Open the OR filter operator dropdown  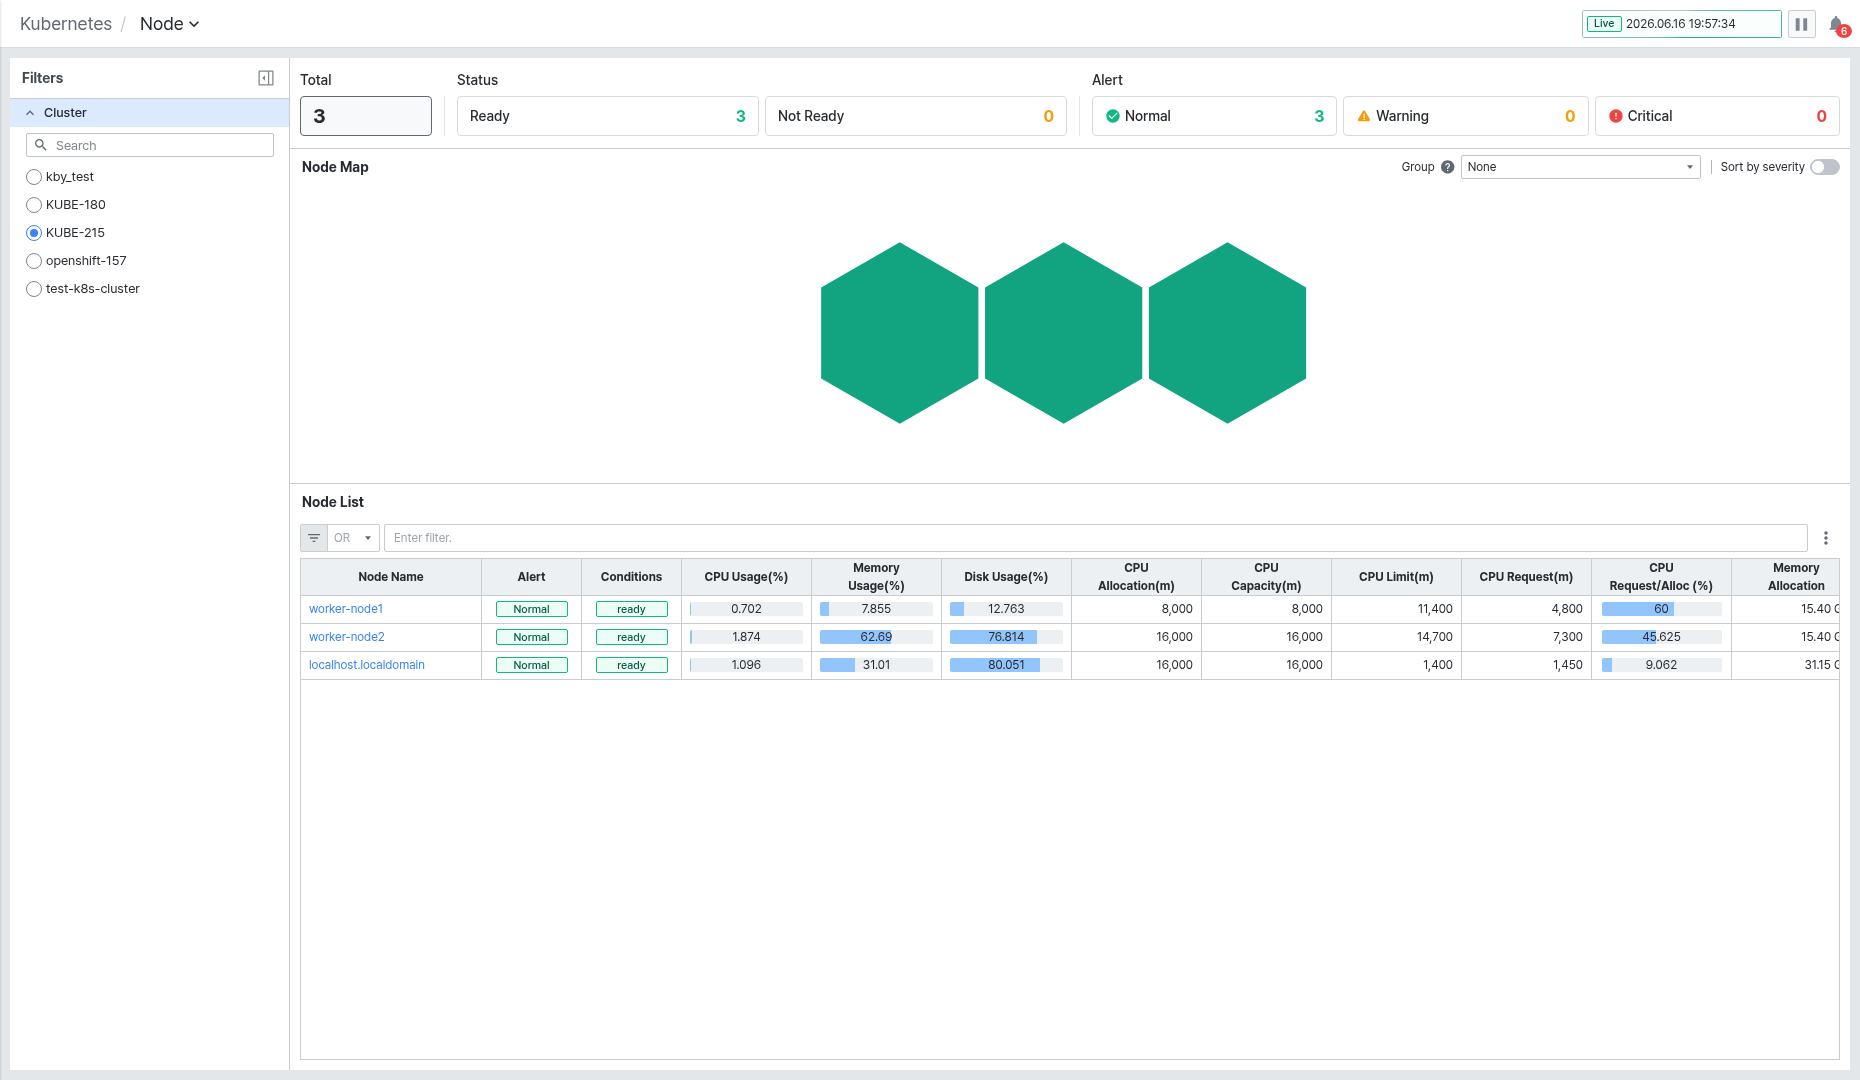coord(353,538)
